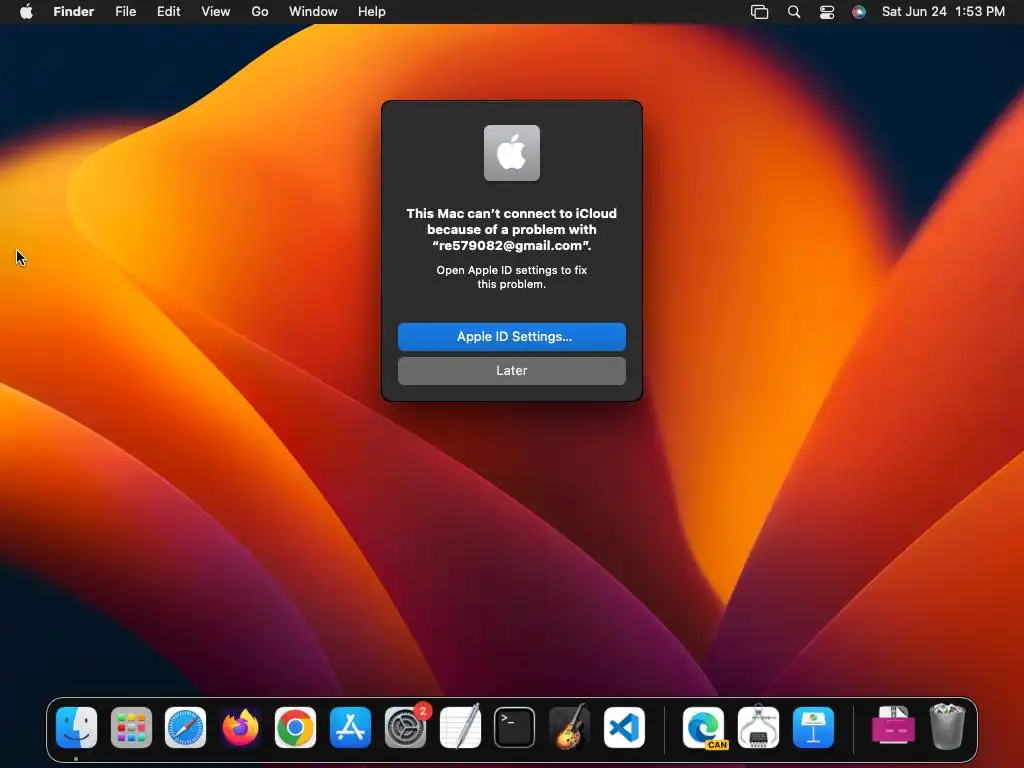Click the Stage Manager menu bar icon
Screen dimensions: 1024x768
(x=760, y=12)
